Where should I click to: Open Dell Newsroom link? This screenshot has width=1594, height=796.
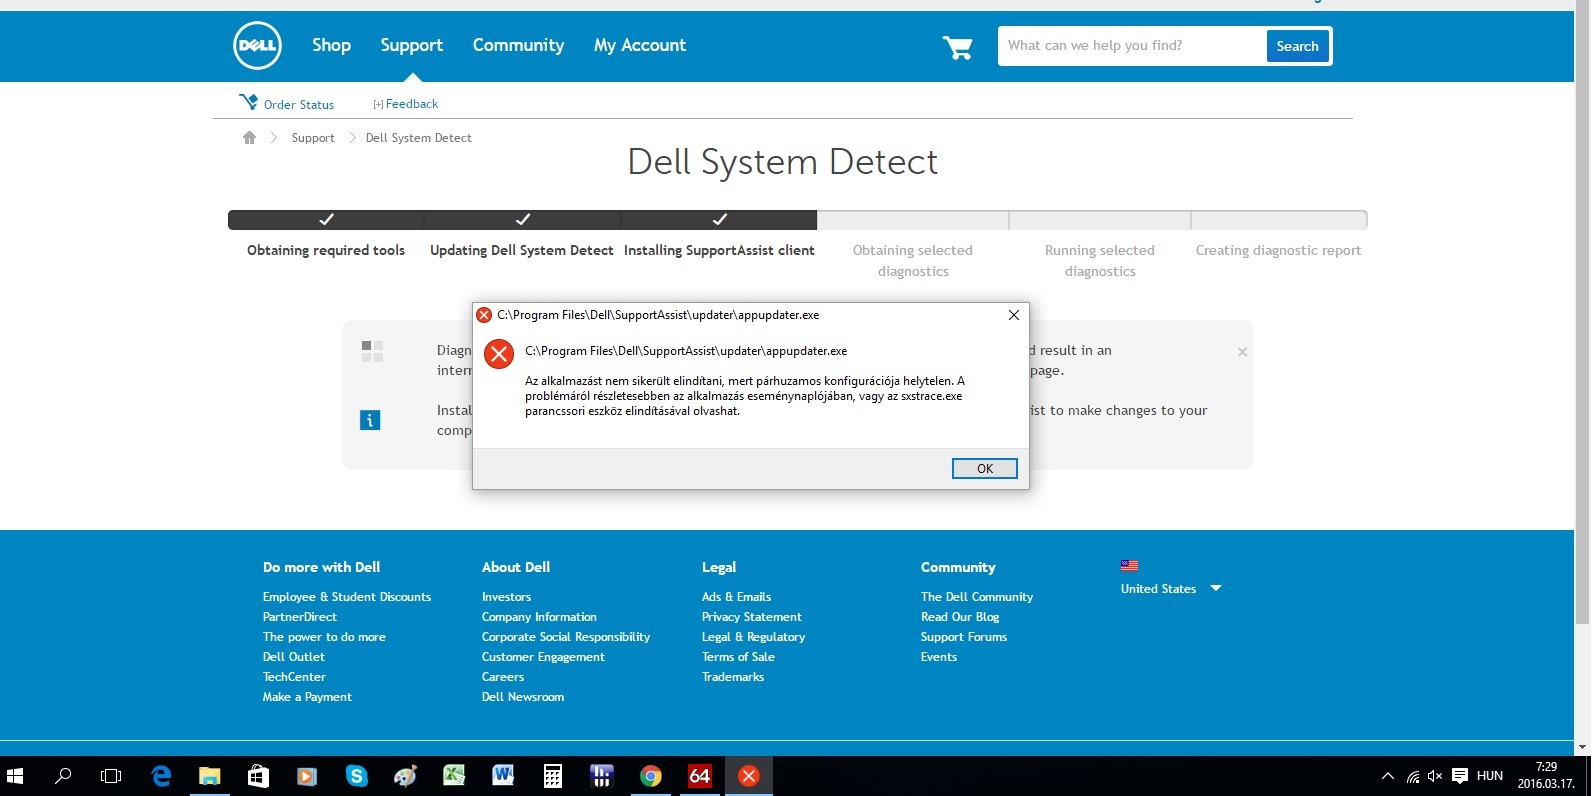523,697
